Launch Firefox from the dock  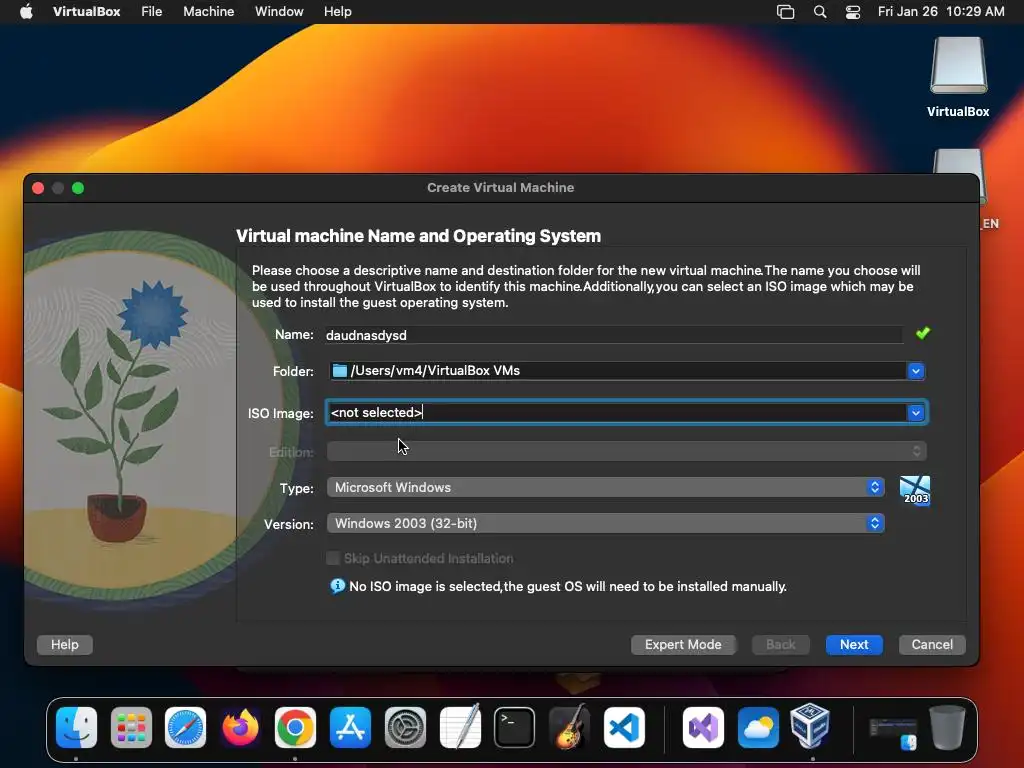tap(240, 727)
